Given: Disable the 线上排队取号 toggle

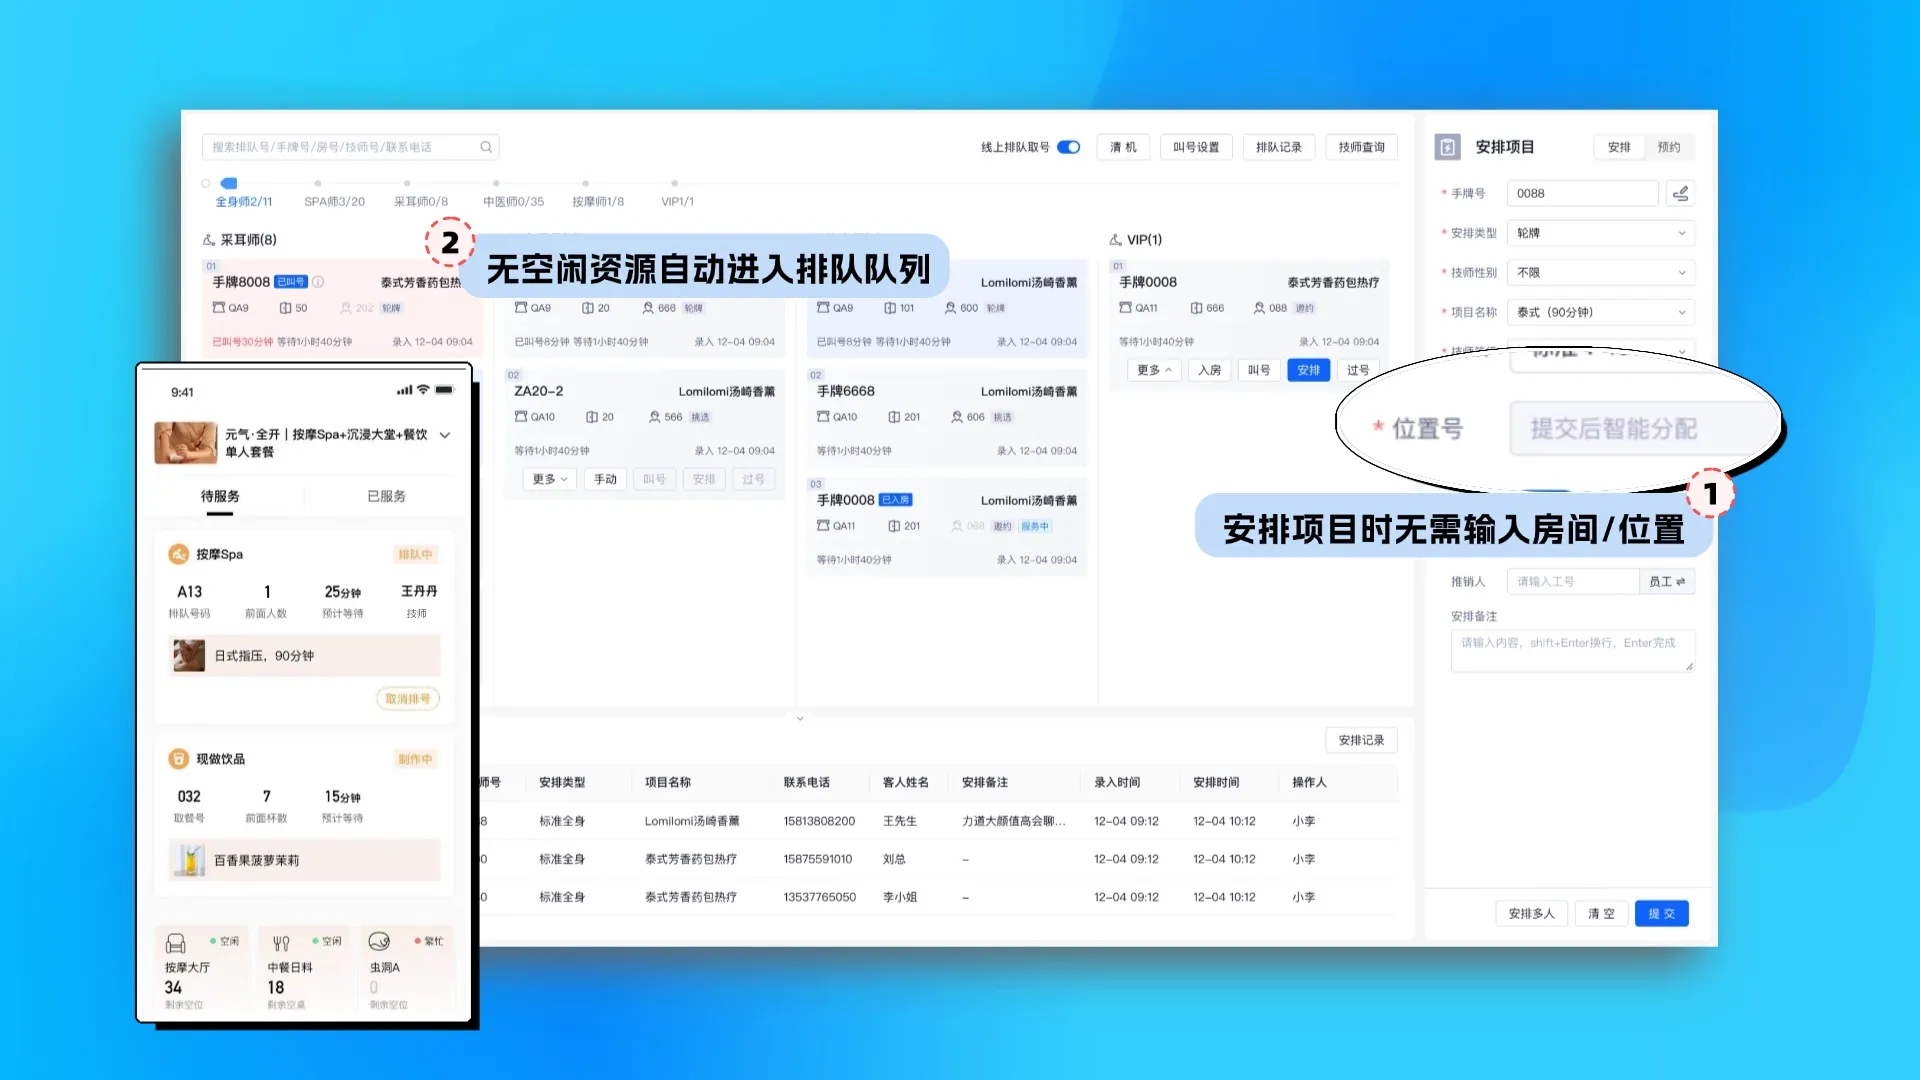Looking at the screenshot, I should 1068,146.
